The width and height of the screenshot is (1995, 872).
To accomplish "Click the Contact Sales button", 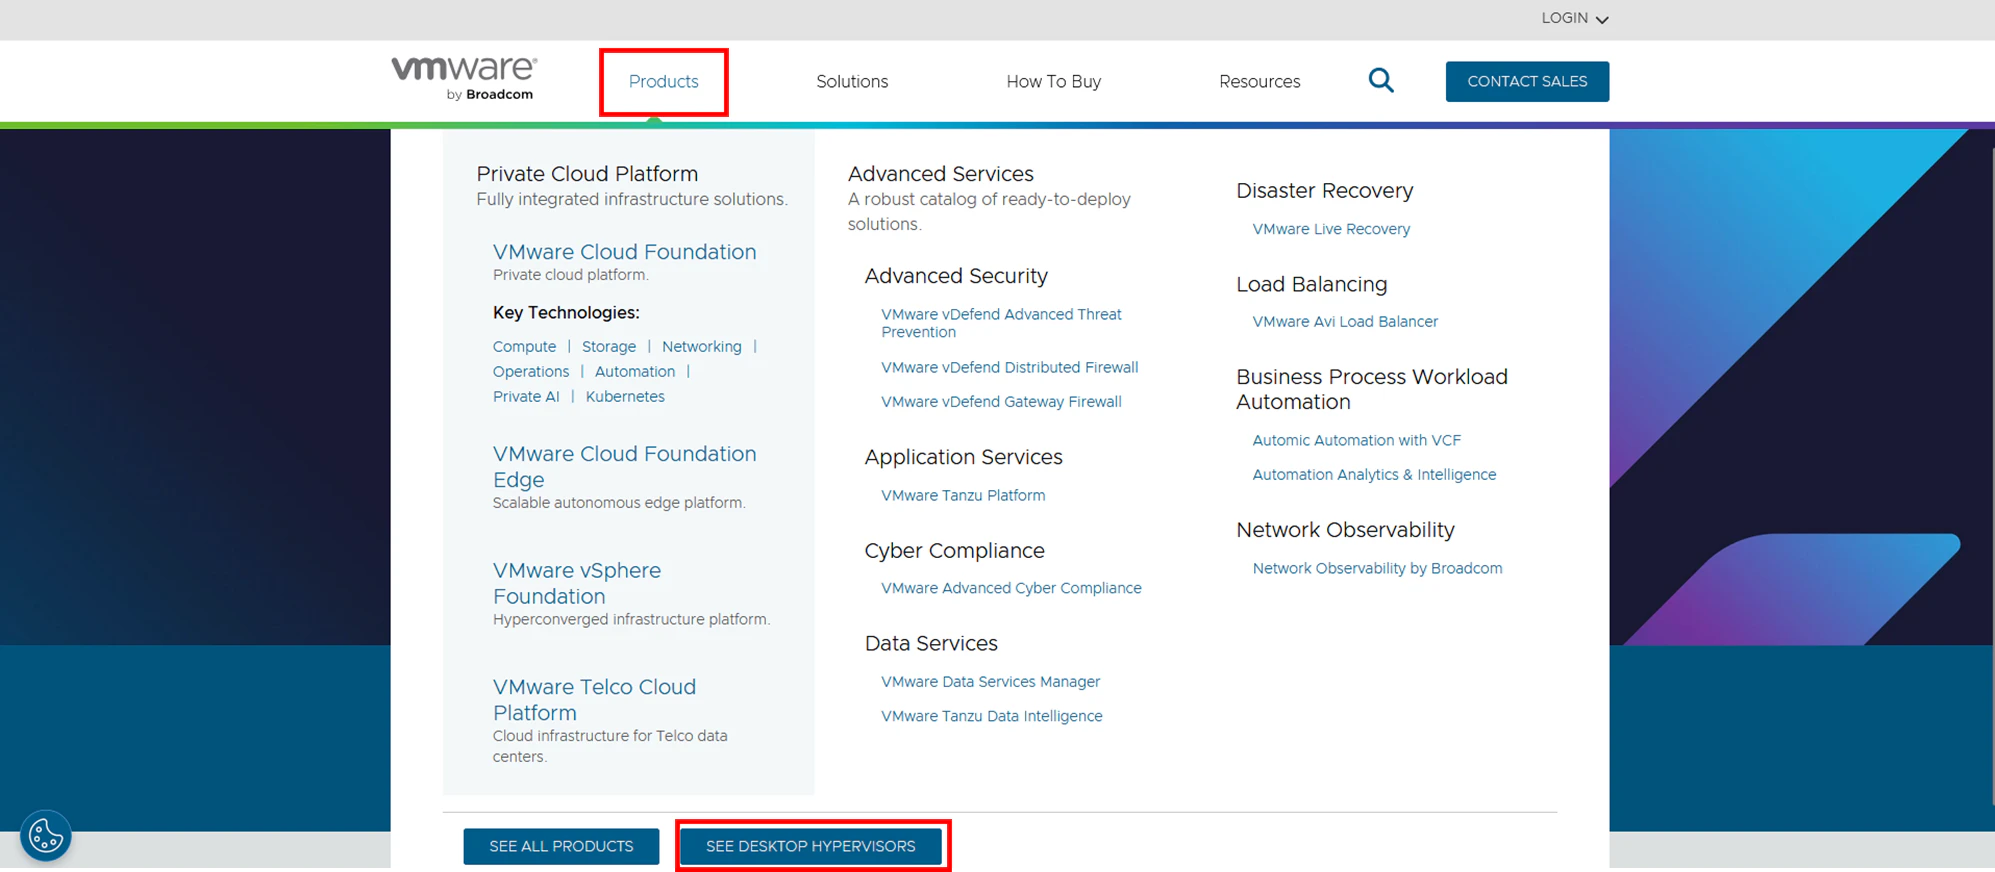I will point(1527,81).
